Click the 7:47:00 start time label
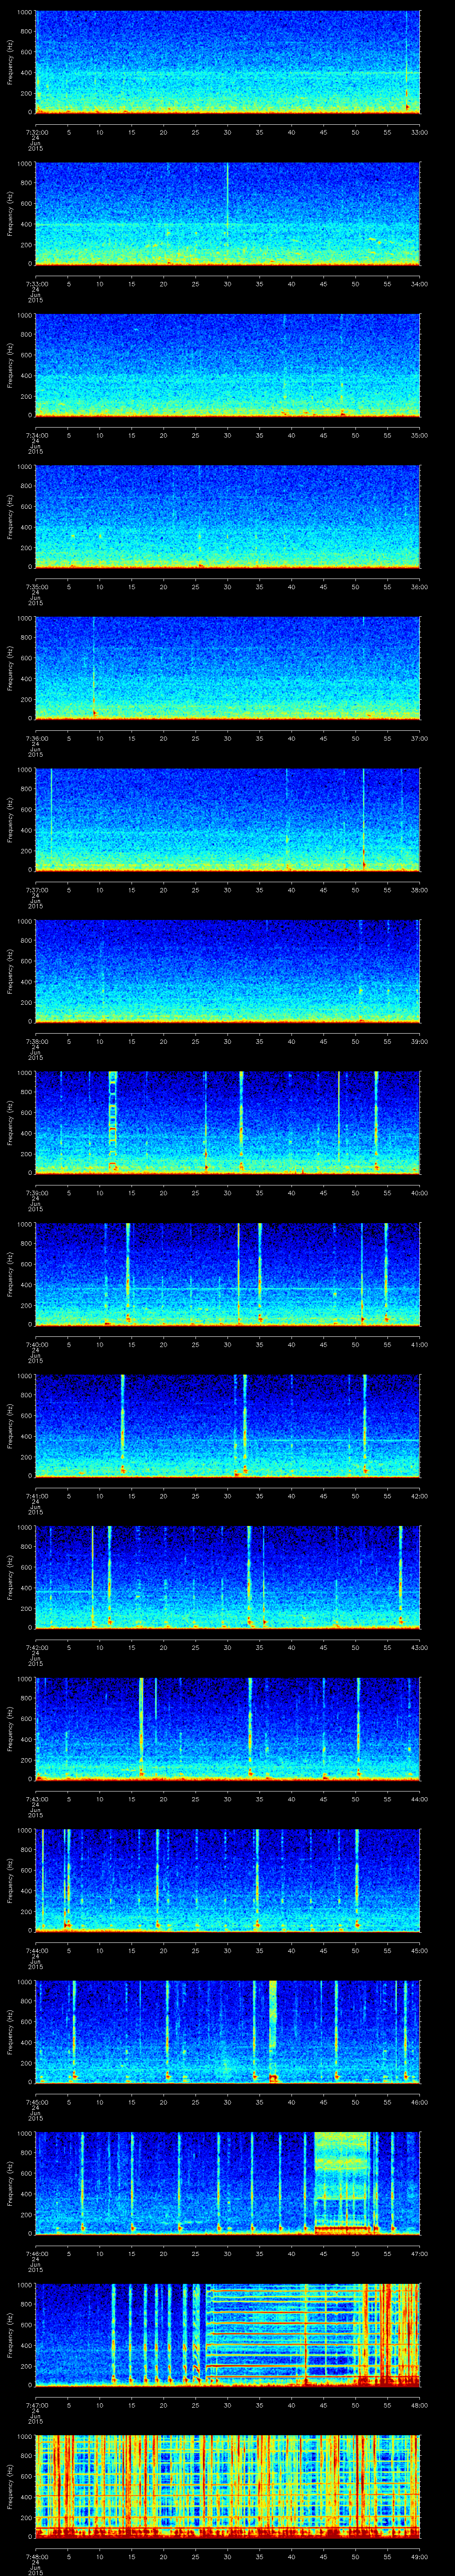455x2576 pixels. coord(36,2405)
